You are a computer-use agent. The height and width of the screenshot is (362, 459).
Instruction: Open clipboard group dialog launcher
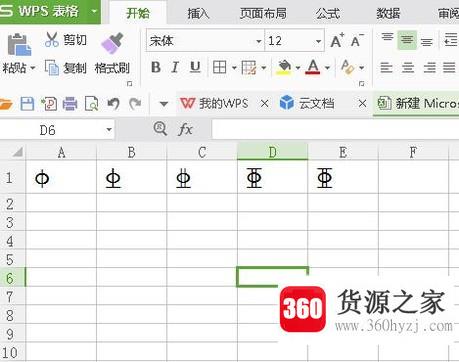click(x=130, y=84)
